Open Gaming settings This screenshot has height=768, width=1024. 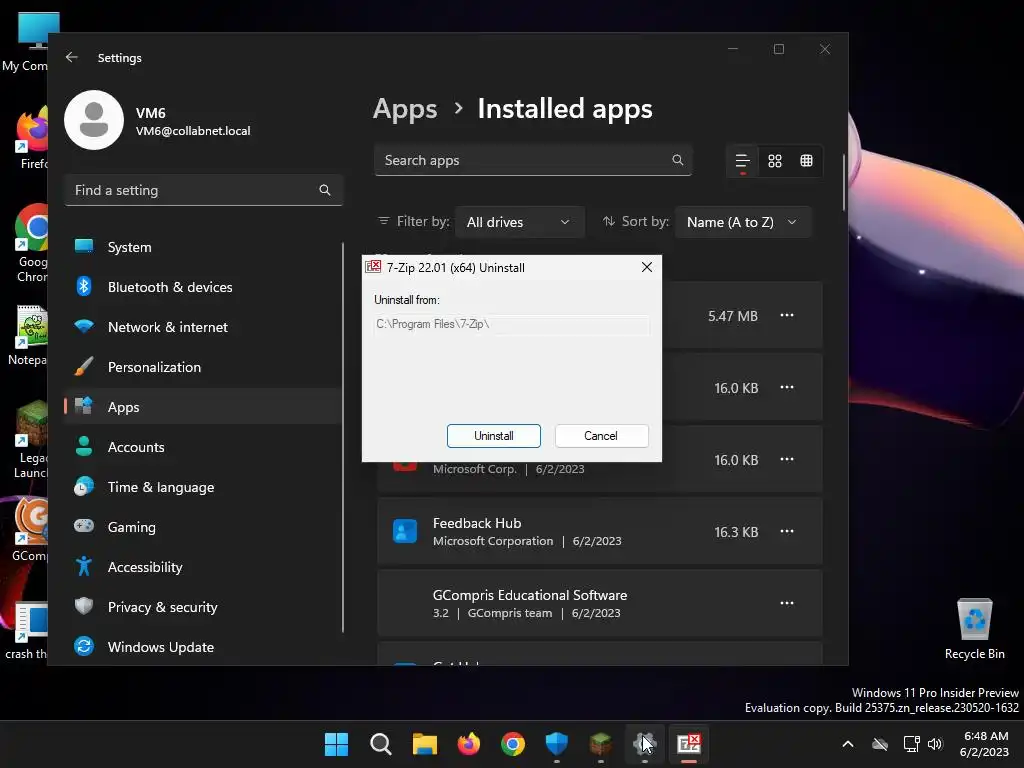[203, 526]
